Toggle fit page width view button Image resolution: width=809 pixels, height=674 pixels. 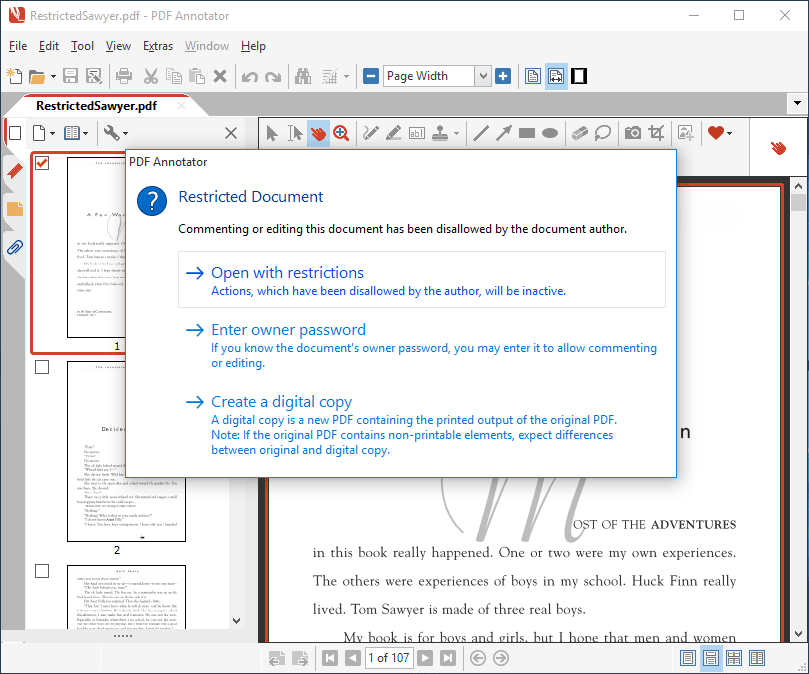(556, 76)
